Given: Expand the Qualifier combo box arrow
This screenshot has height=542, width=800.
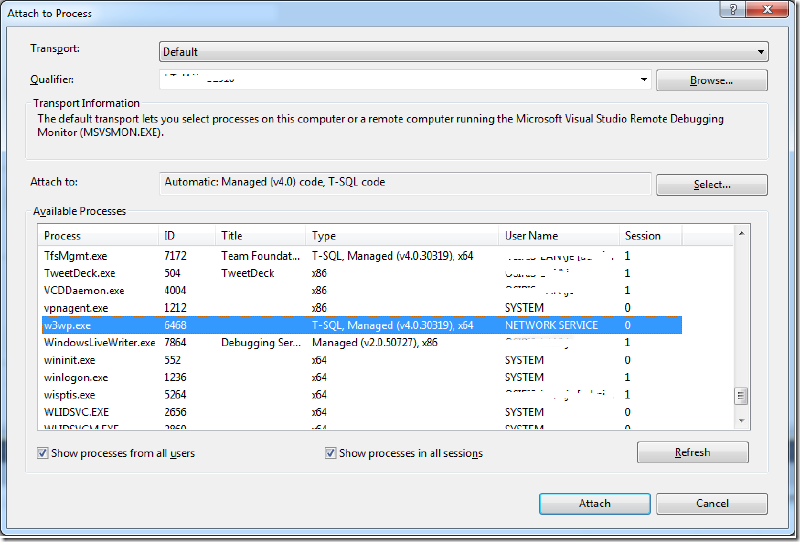Looking at the screenshot, I should (x=644, y=80).
